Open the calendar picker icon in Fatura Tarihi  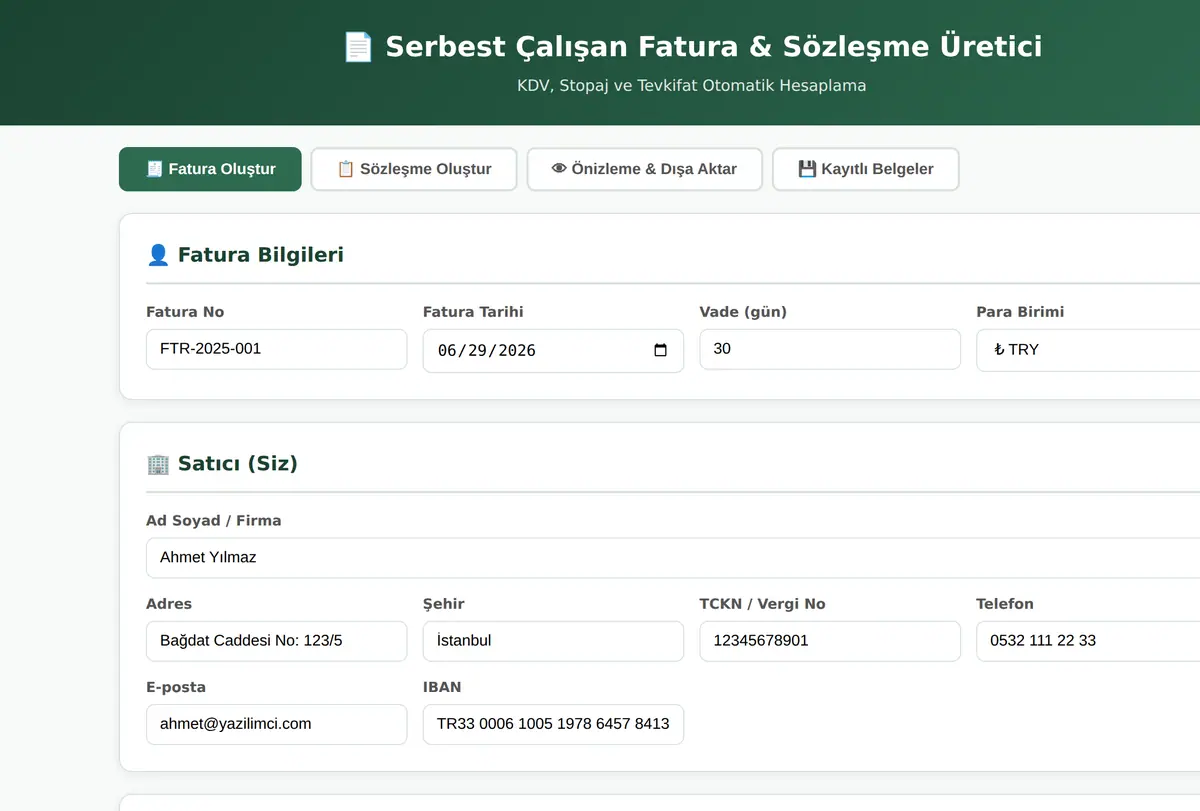(x=660, y=351)
